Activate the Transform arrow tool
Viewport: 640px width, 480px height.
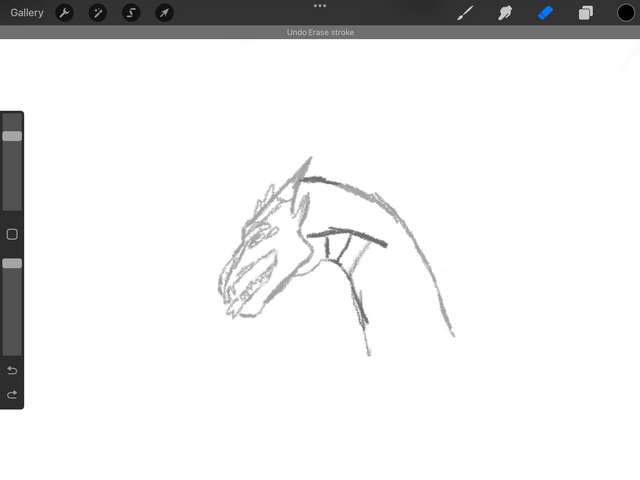point(164,13)
